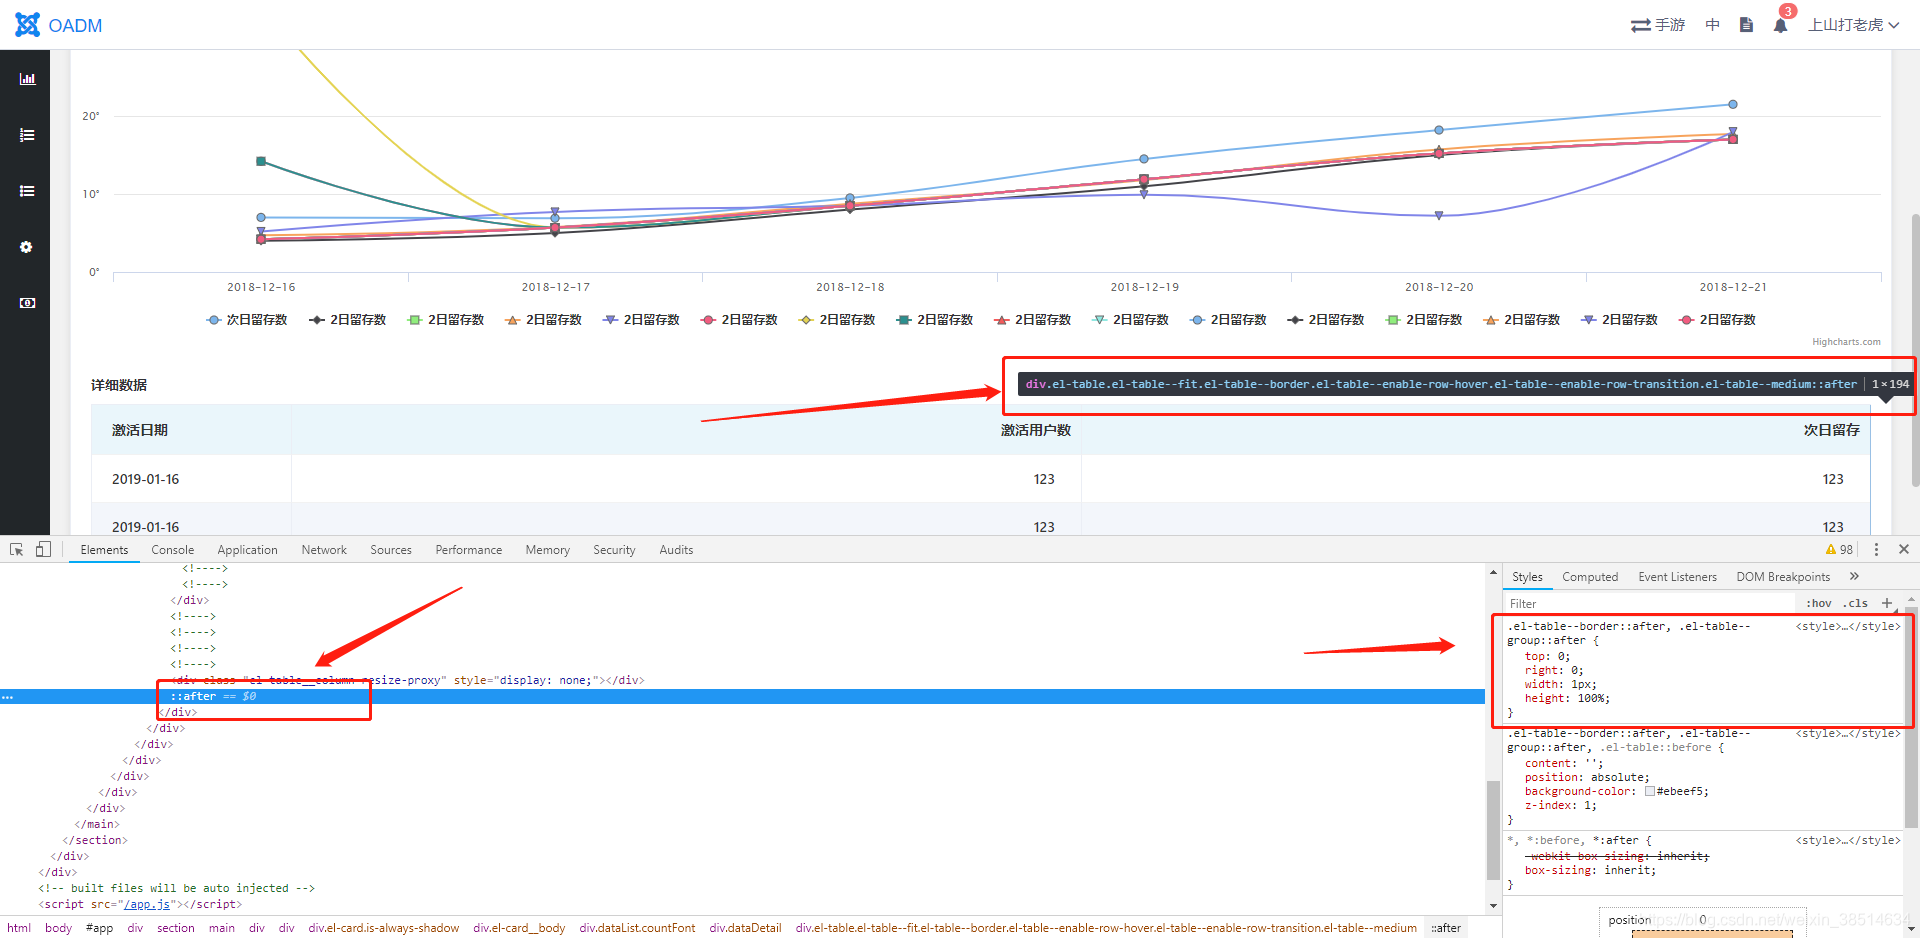
Task: Open the settings gear sidebar item
Action: (27, 246)
